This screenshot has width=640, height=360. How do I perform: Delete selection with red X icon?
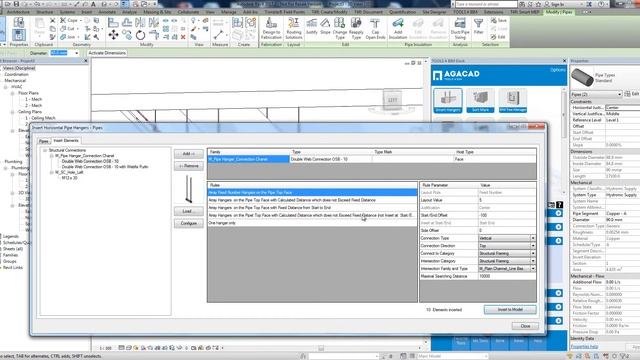point(183,37)
